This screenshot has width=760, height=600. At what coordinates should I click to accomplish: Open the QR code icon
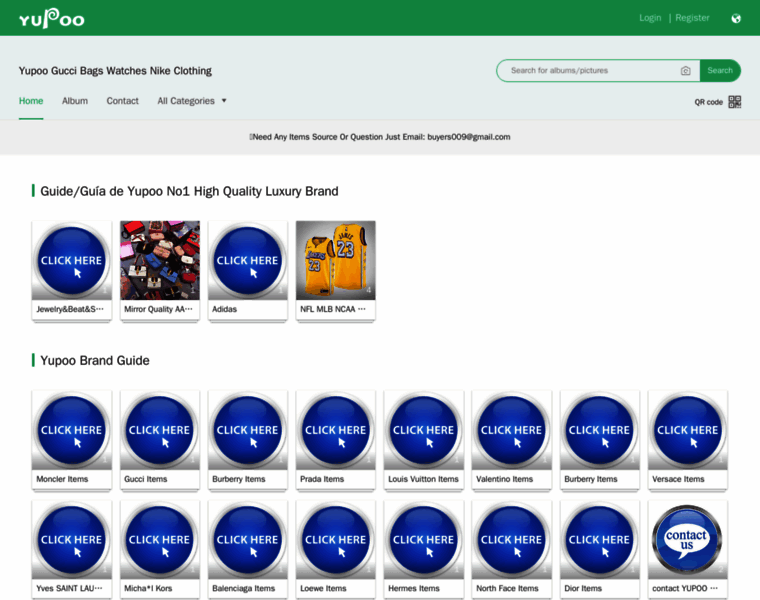coord(735,102)
